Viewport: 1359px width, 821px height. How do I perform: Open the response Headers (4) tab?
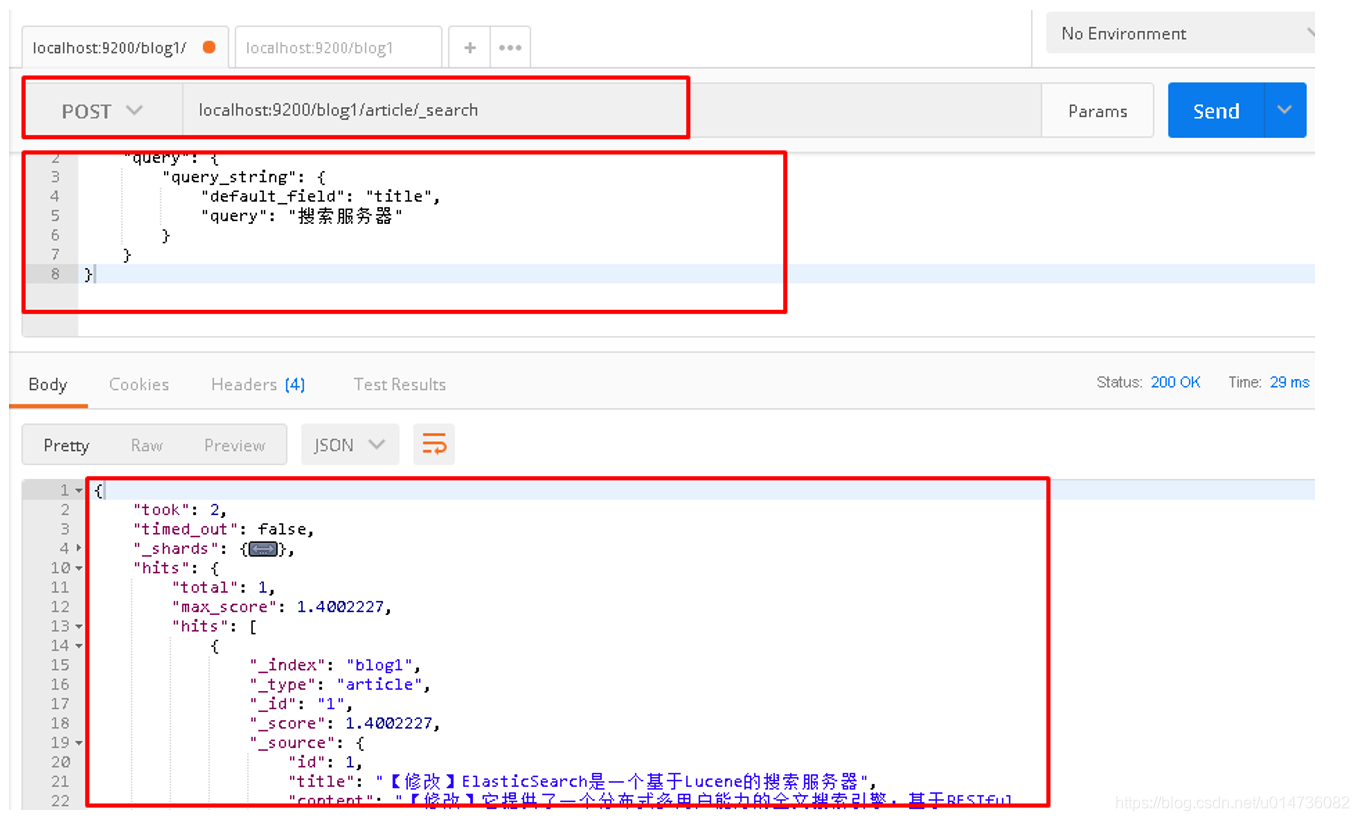click(258, 384)
